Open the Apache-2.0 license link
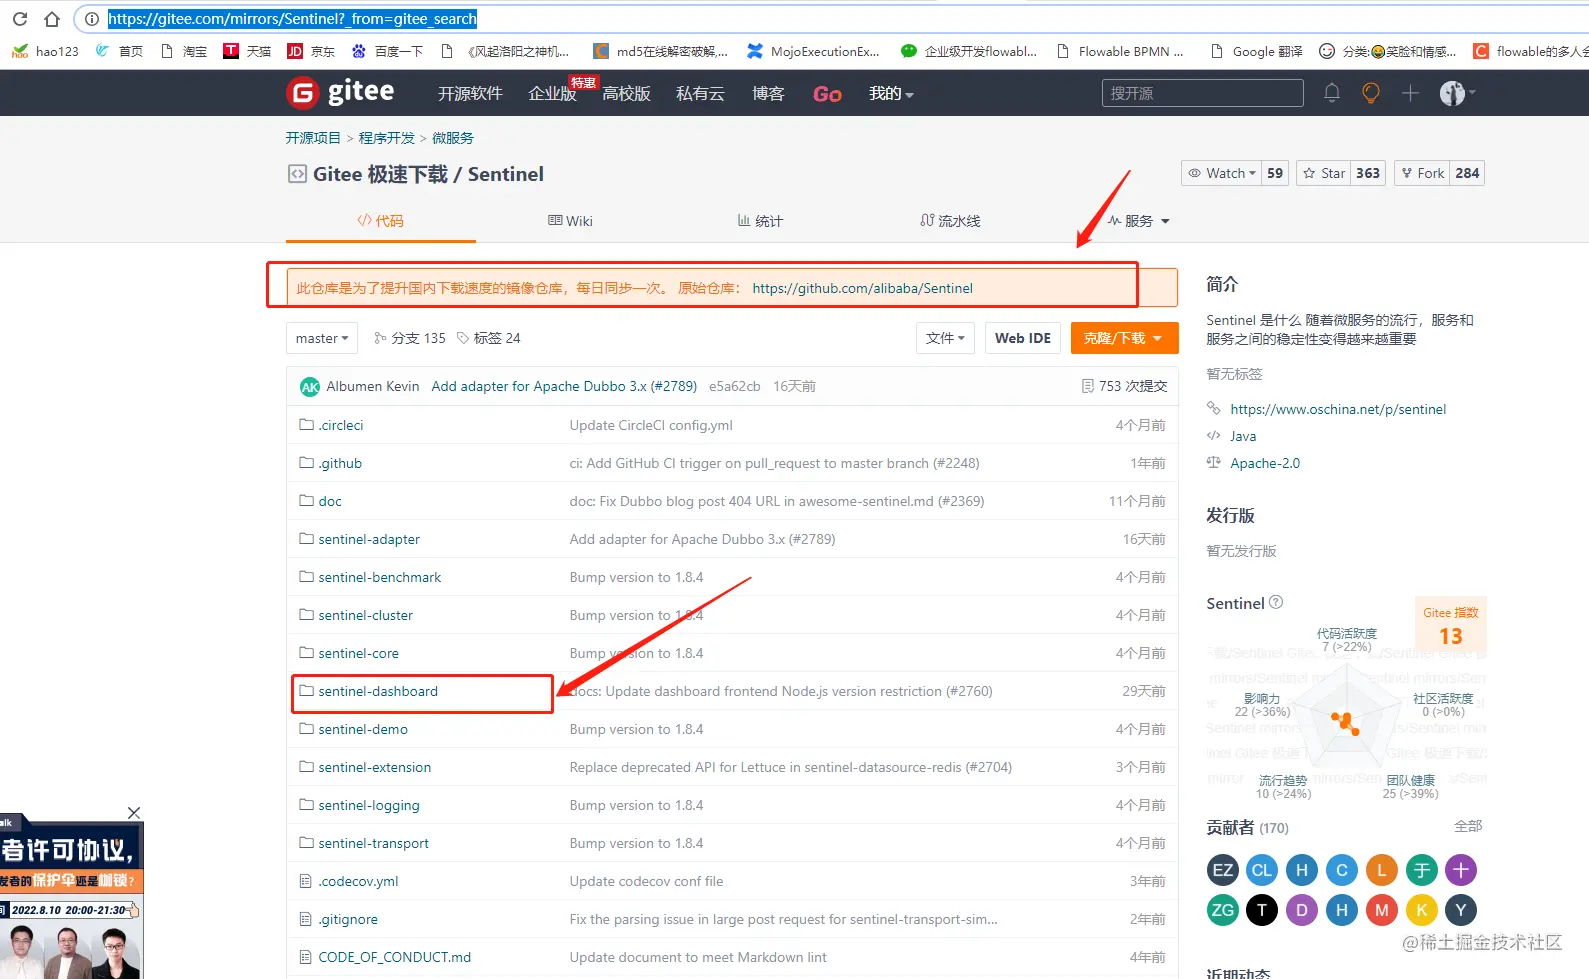Screen dimensions: 1589x979 pyautogui.click(x=1265, y=463)
